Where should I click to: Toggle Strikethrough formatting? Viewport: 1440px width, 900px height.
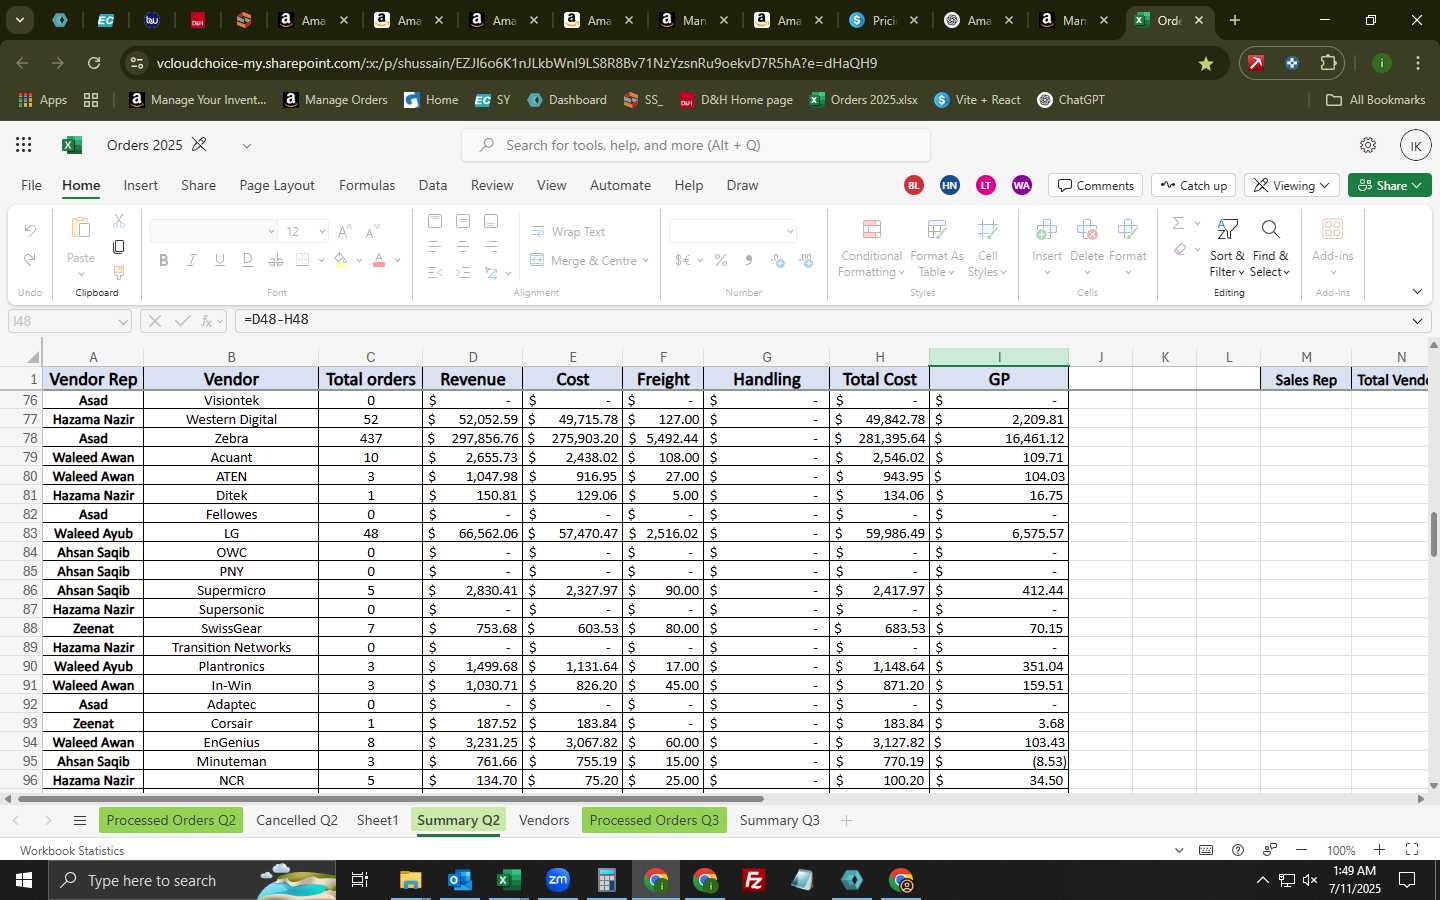(276, 260)
